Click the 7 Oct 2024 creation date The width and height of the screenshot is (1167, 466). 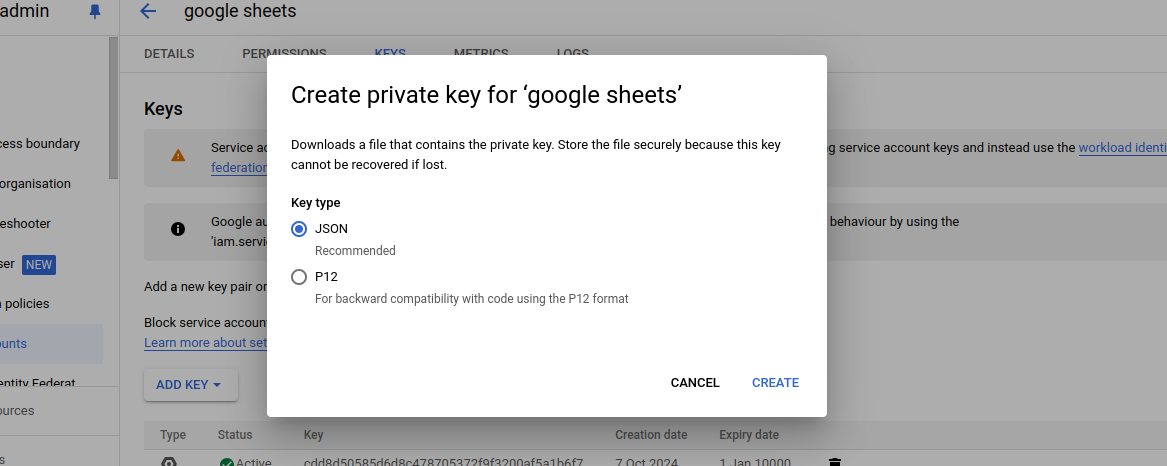(645, 462)
